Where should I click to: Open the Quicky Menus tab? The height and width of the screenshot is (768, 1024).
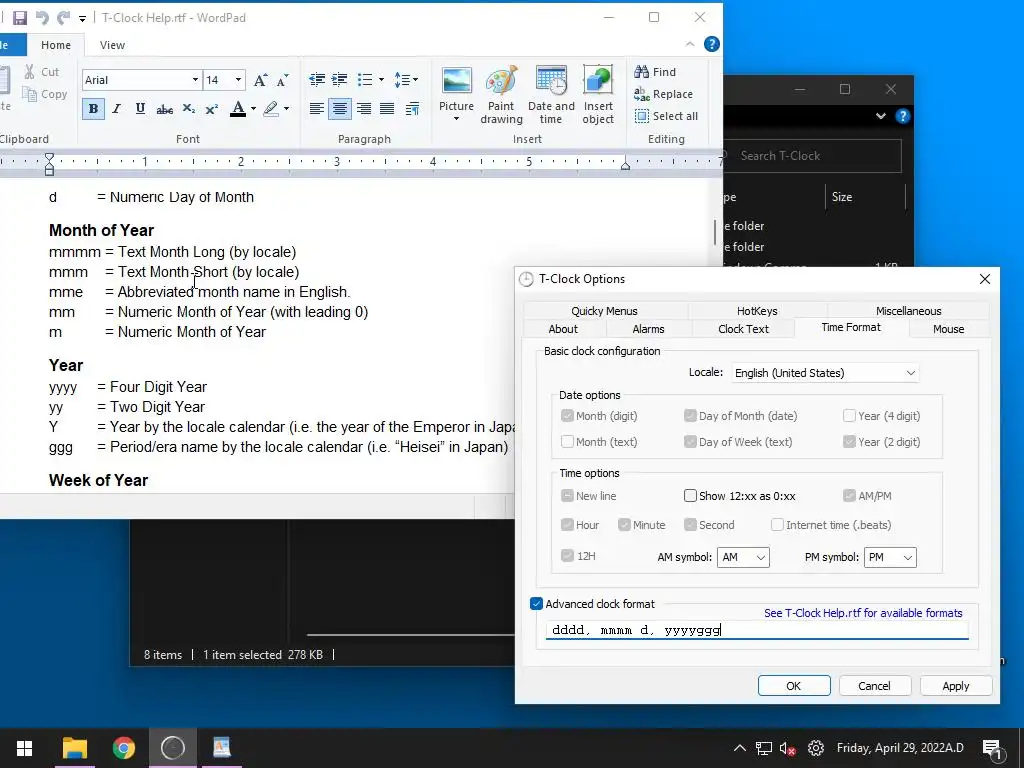[x=604, y=311]
